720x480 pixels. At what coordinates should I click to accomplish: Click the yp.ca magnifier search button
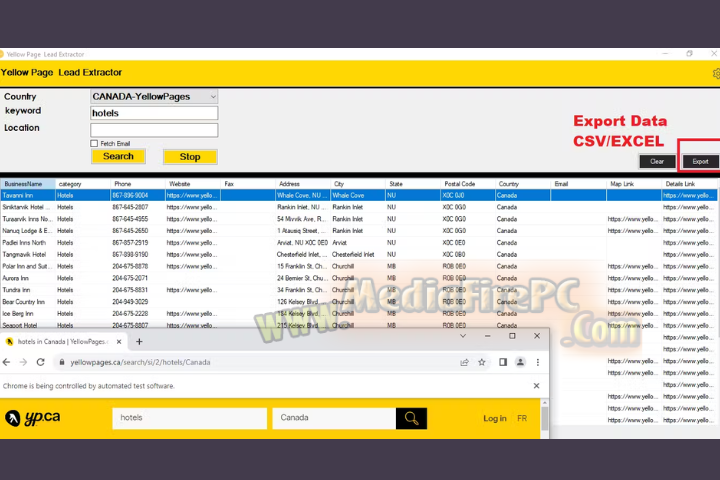pos(411,418)
